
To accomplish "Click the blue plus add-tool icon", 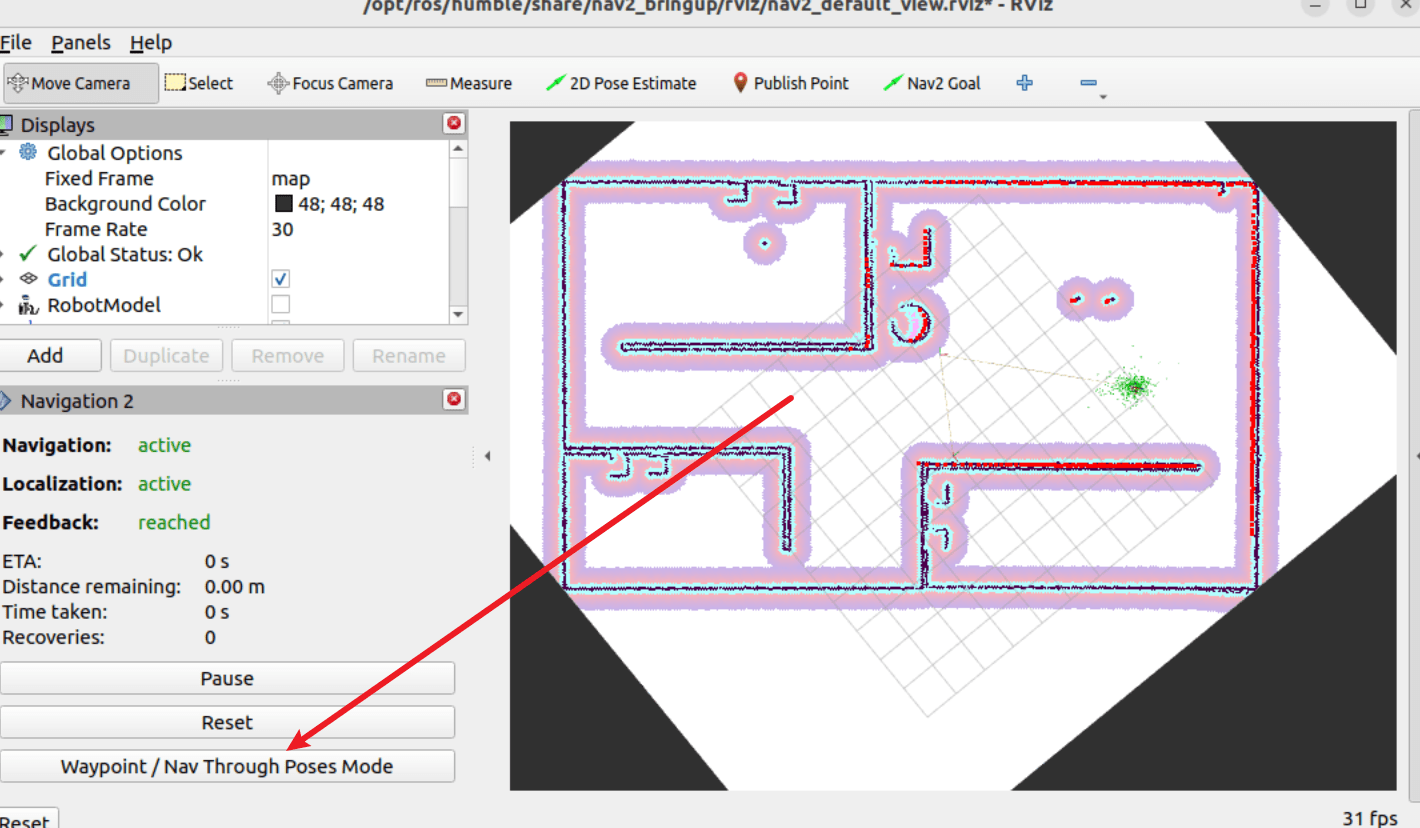I will point(1024,84).
